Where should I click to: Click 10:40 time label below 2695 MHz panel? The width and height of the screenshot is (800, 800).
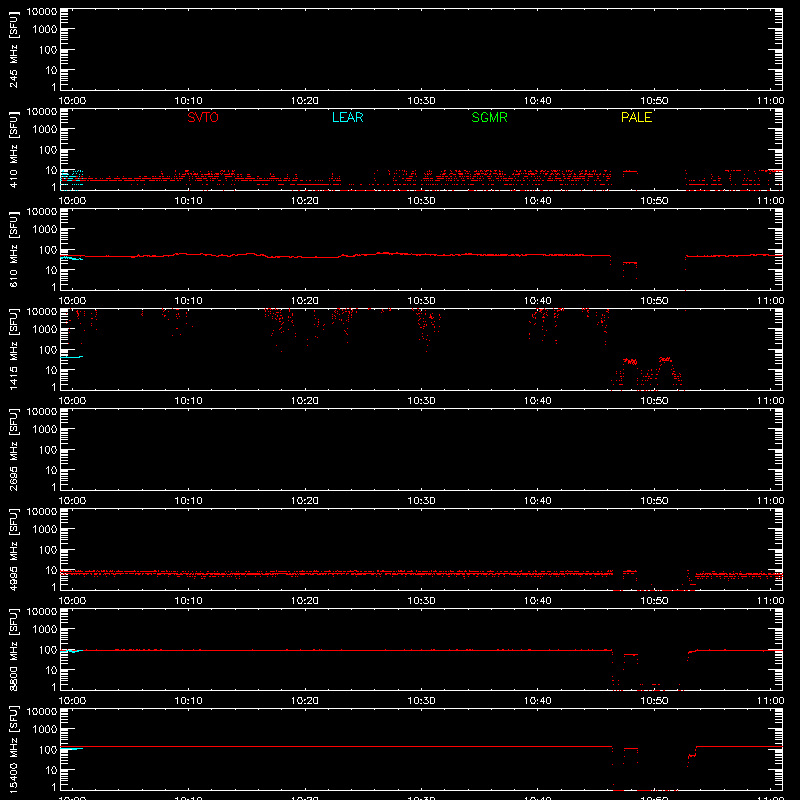pos(538,501)
